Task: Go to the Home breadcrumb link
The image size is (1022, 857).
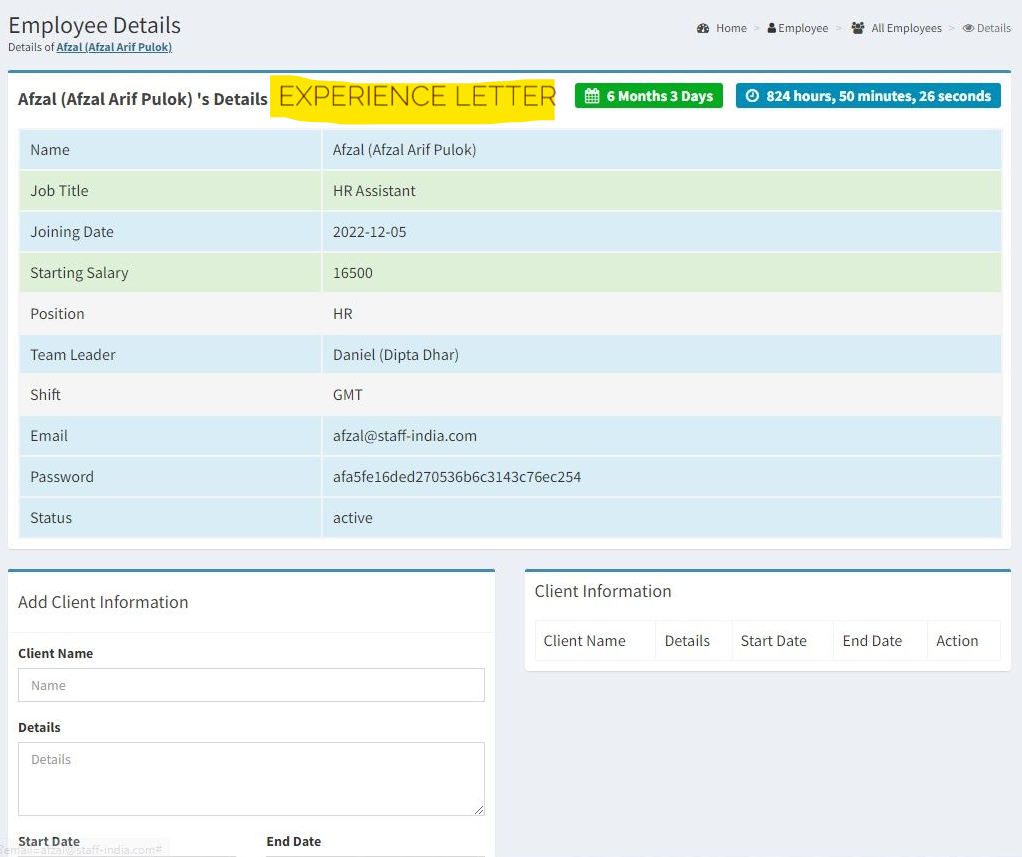Action: (x=731, y=28)
